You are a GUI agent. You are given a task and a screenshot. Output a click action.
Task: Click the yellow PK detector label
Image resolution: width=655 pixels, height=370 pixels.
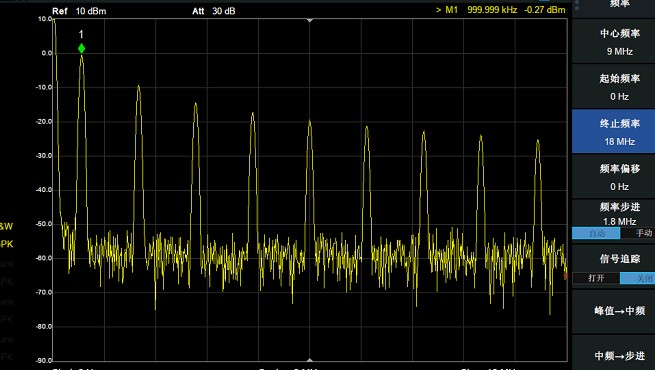tap(7, 244)
